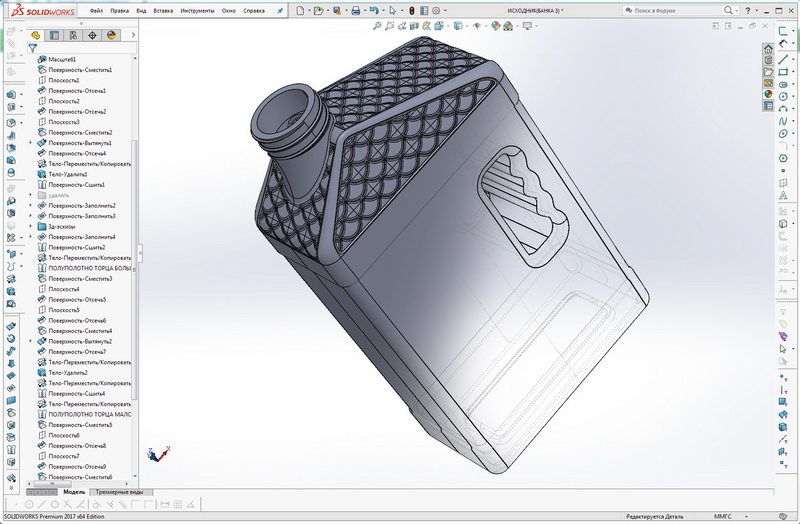Click the Section View icon
Screen dimensions: 800x524
pos(414,26)
